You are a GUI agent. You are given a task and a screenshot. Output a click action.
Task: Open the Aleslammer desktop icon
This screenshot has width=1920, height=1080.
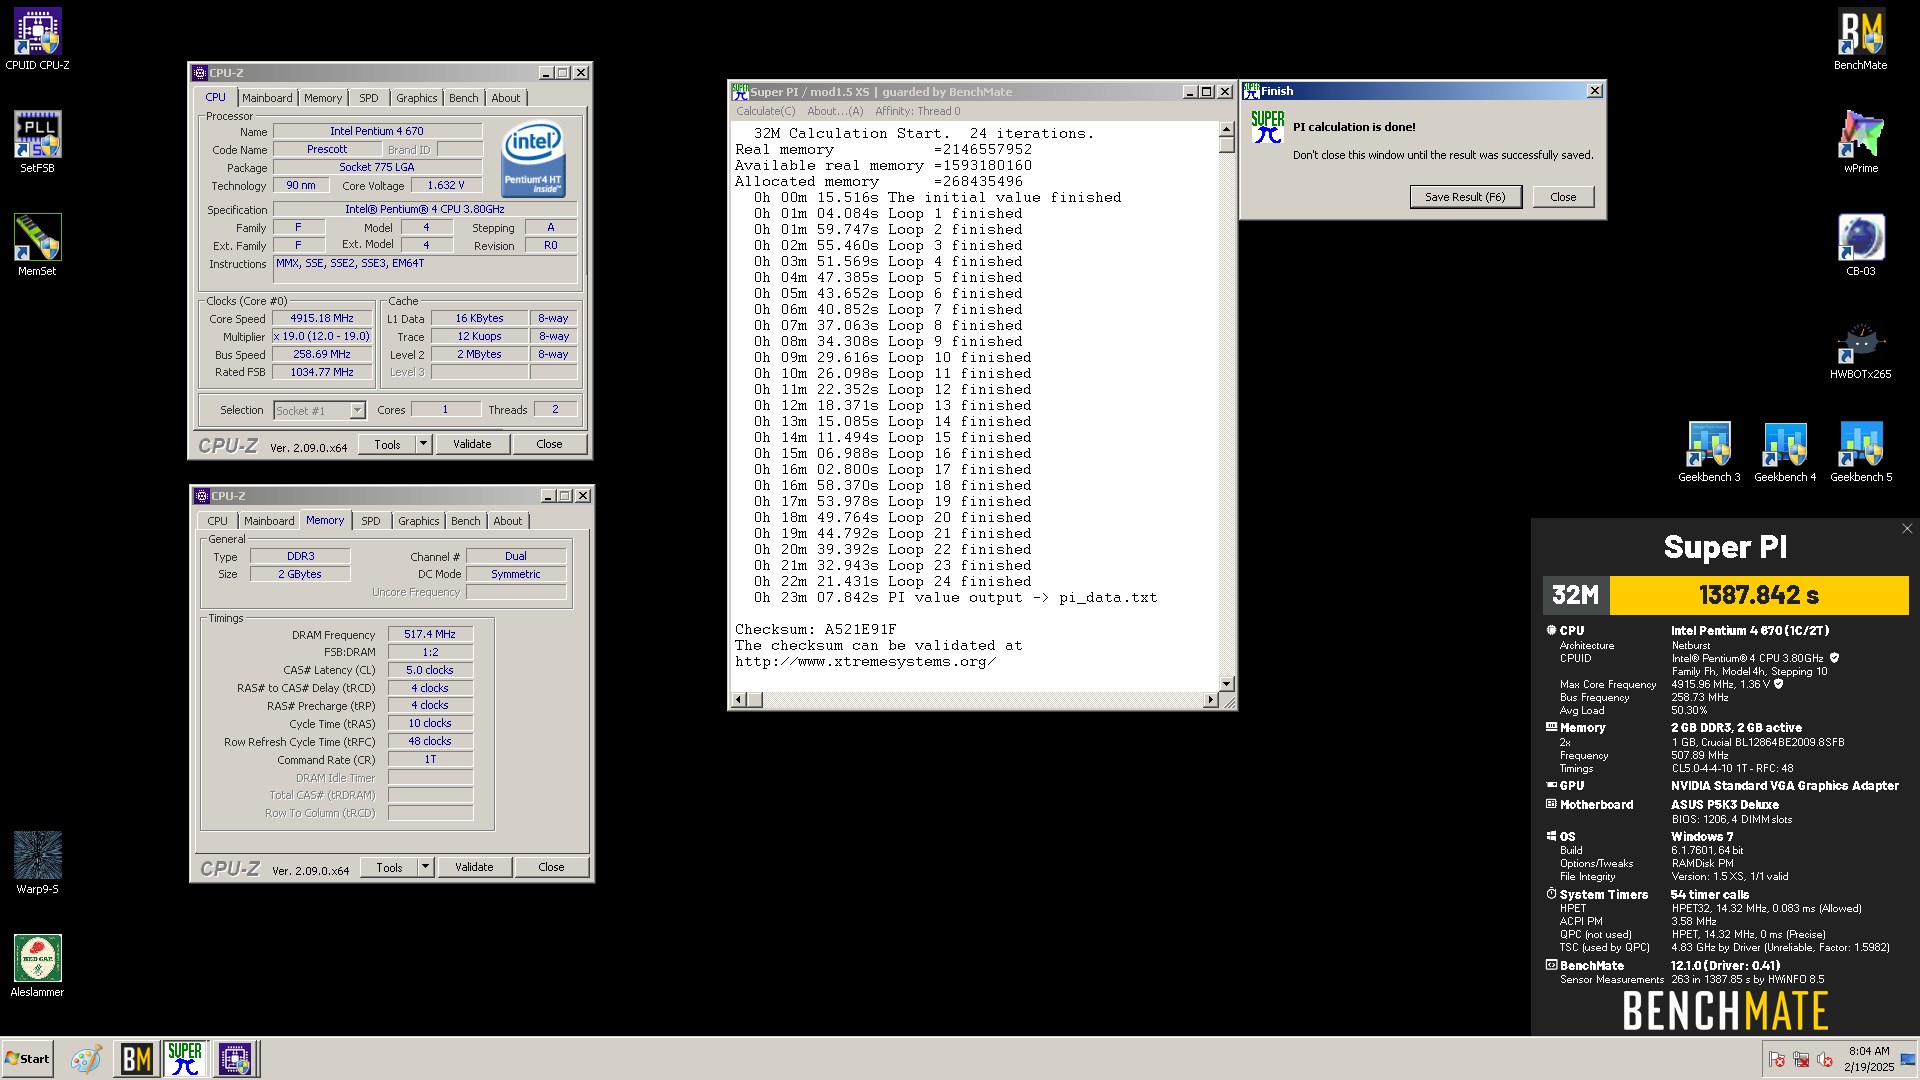pyautogui.click(x=37, y=965)
